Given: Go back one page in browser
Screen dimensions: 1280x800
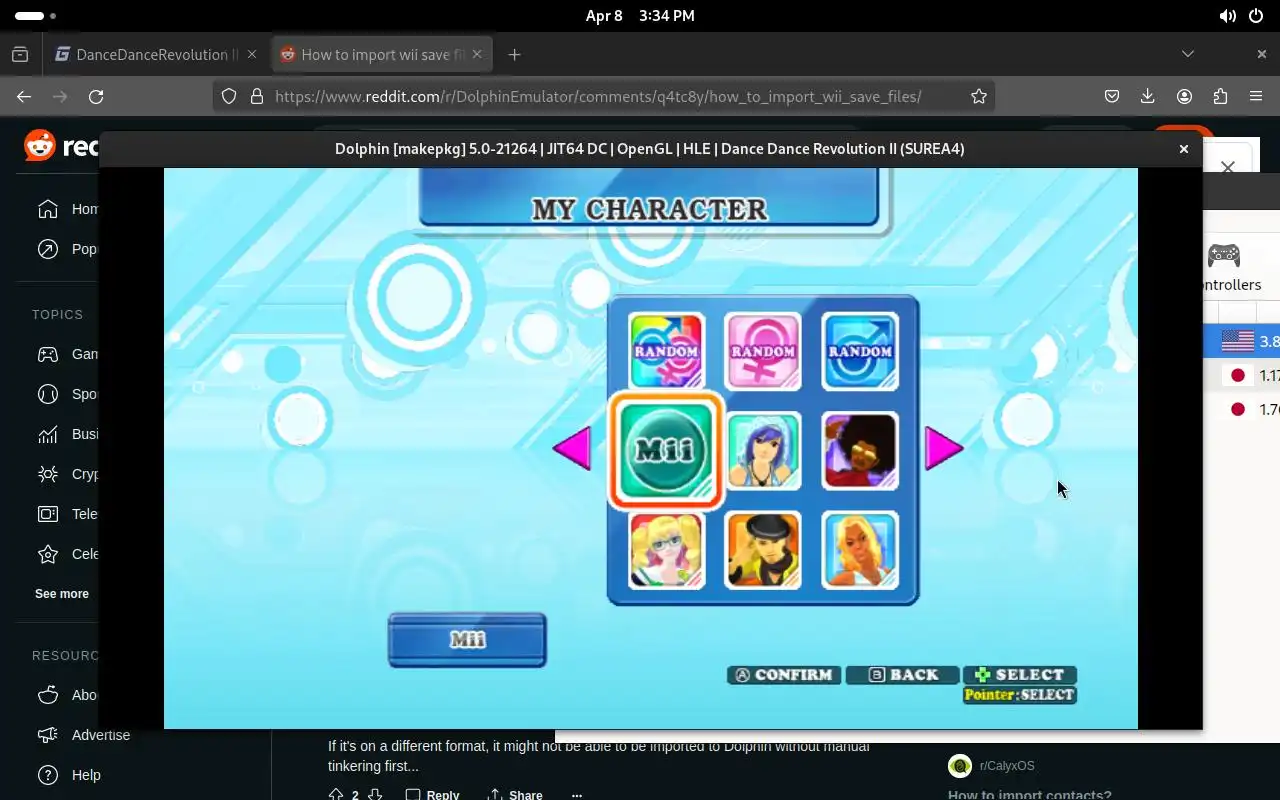Looking at the screenshot, I should 24,96.
